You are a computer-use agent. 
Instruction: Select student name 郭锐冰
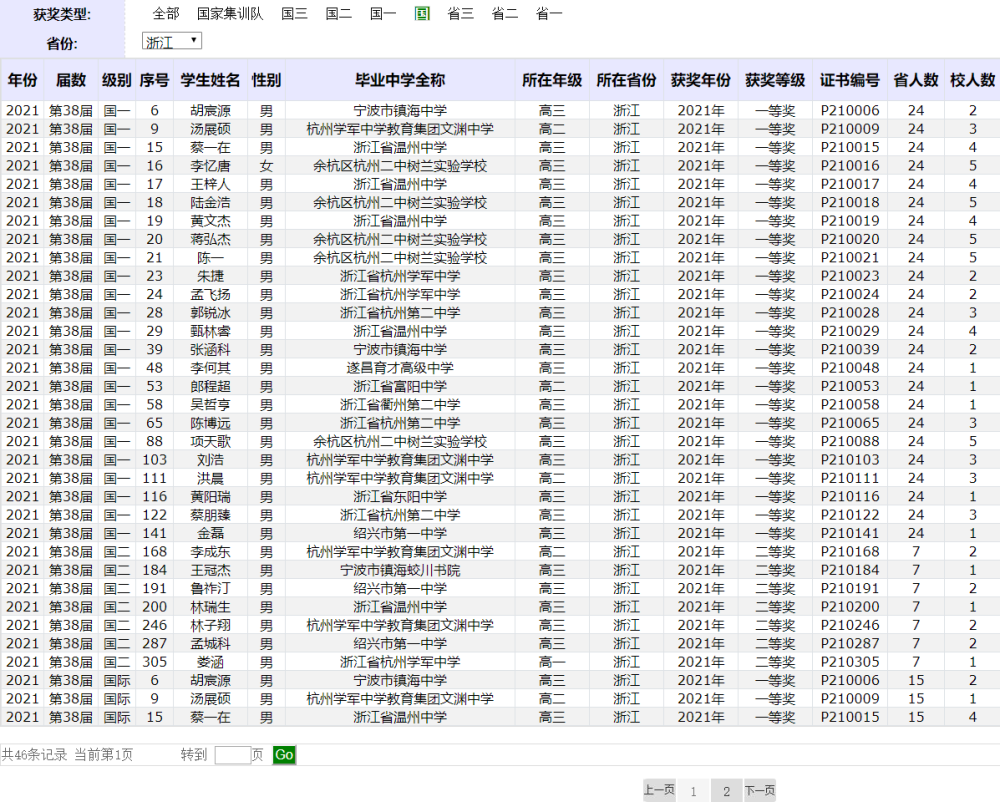click(210, 313)
